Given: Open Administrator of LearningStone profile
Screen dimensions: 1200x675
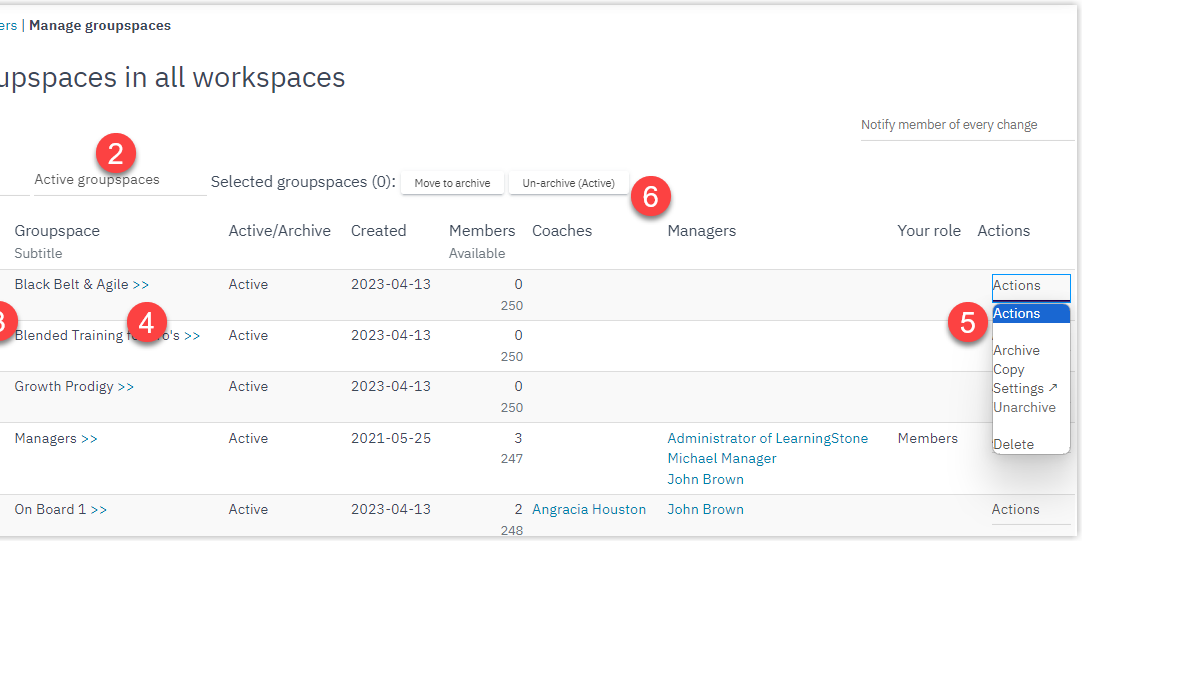Looking at the screenshot, I should (x=768, y=438).
